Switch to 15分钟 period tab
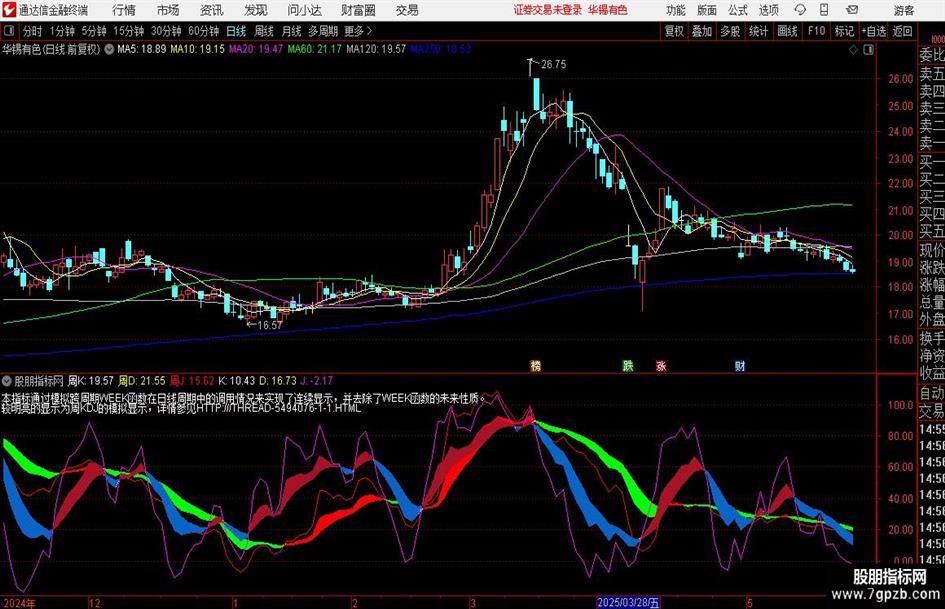945x609 pixels. (128, 31)
